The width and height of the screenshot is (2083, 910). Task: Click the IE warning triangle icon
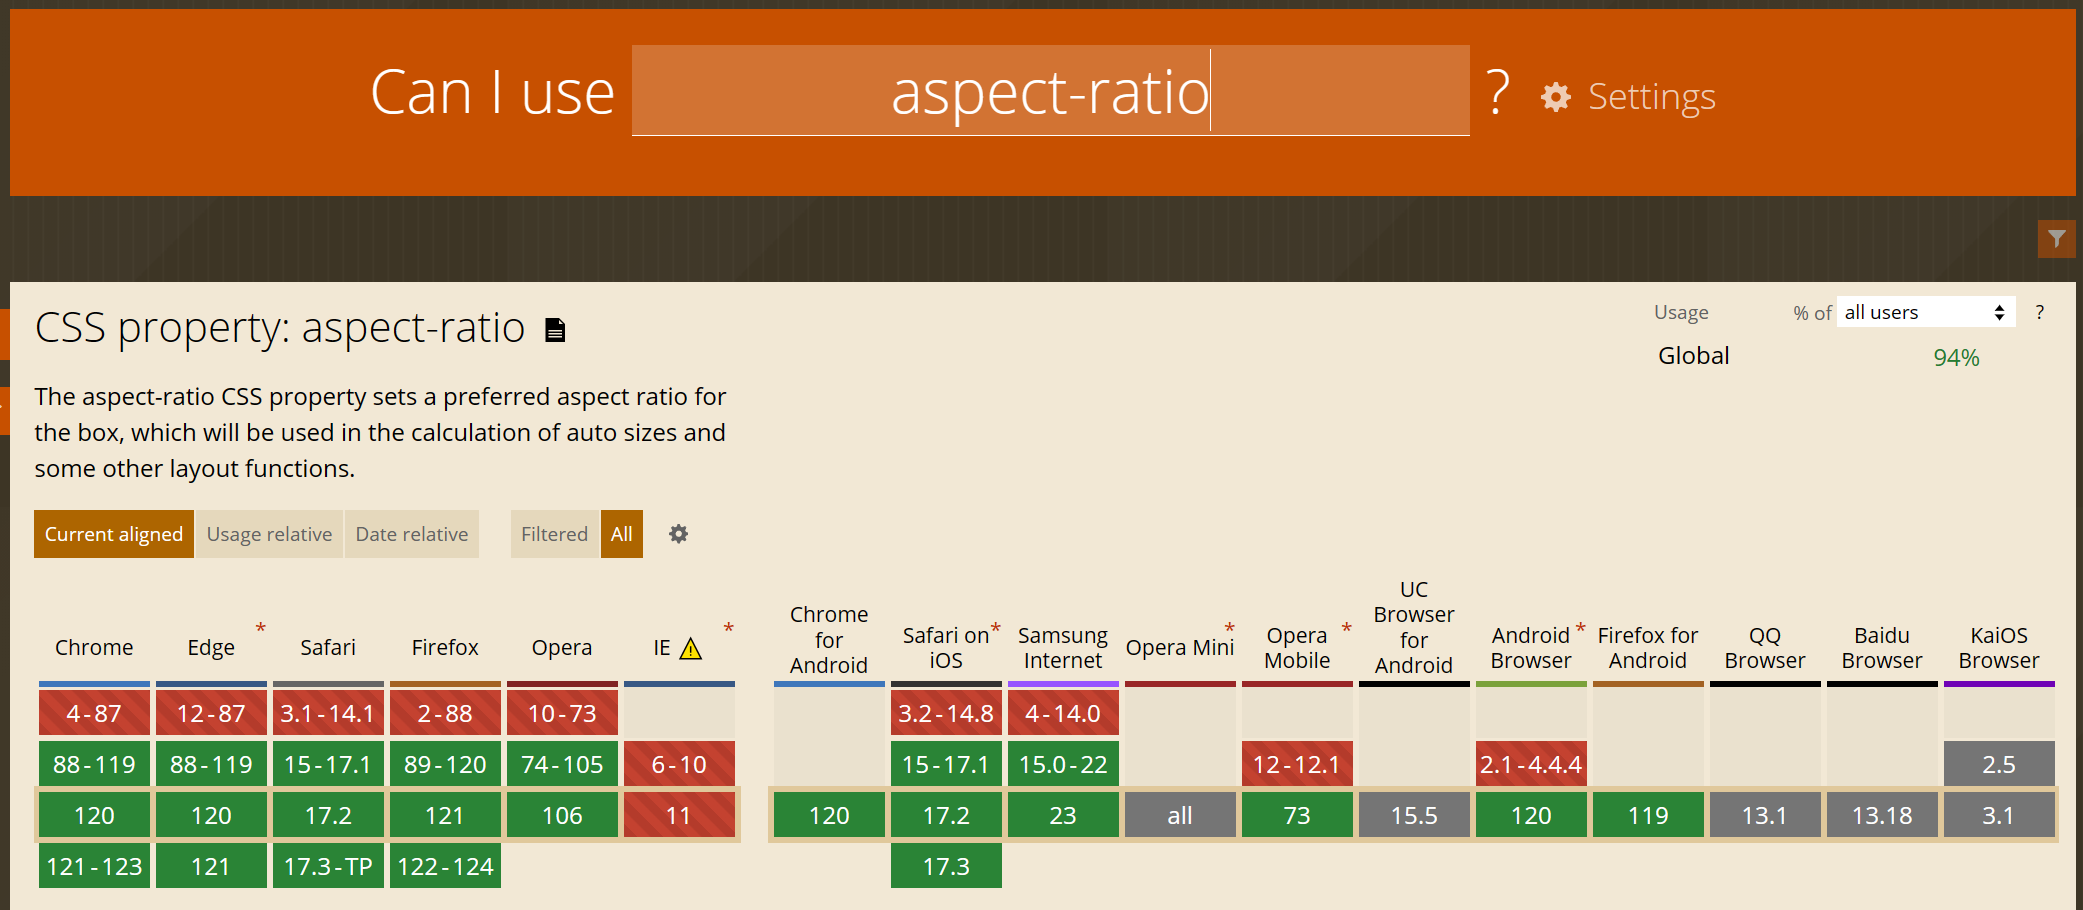pyautogui.click(x=691, y=649)
